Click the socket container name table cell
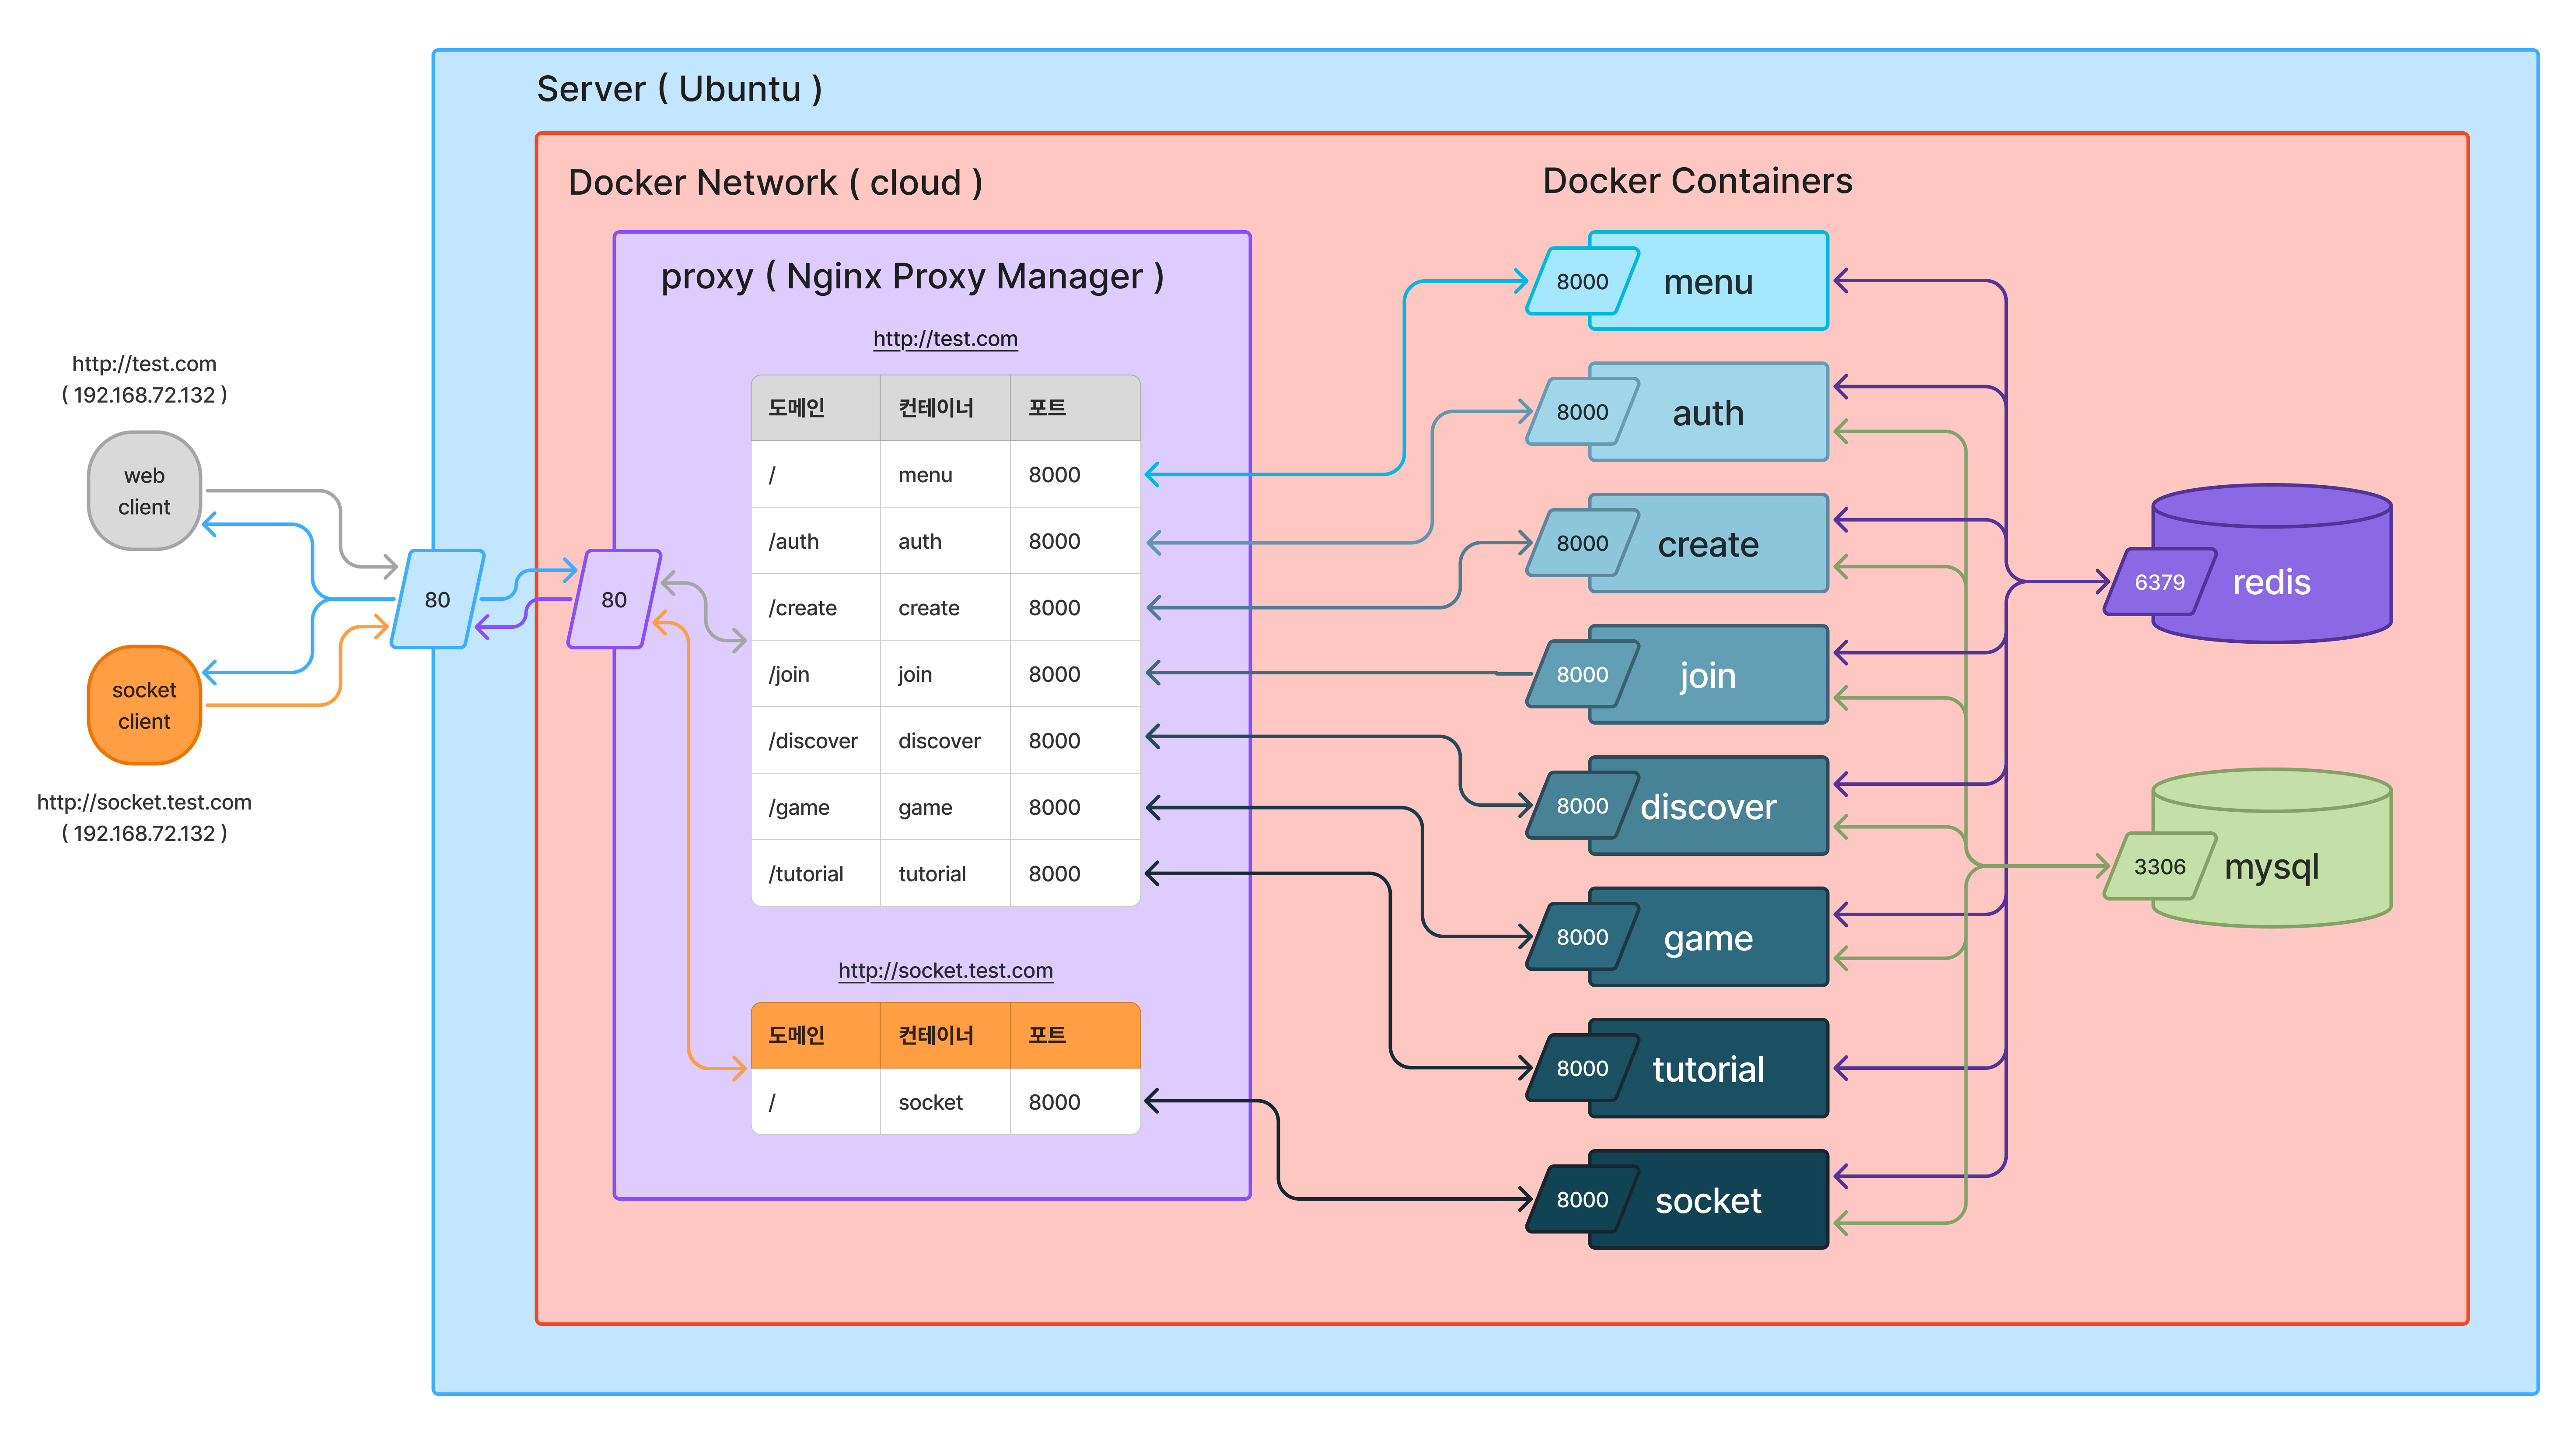Image resolution: width=2576 pixels, height=1444 pixels. (945, 1102)
